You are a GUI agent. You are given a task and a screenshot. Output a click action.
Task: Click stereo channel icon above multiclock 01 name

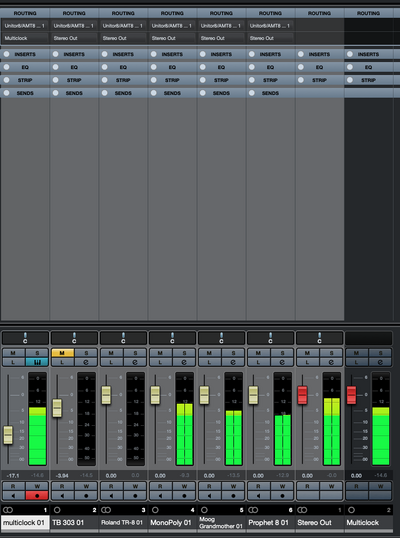click(x=8, y=510)
